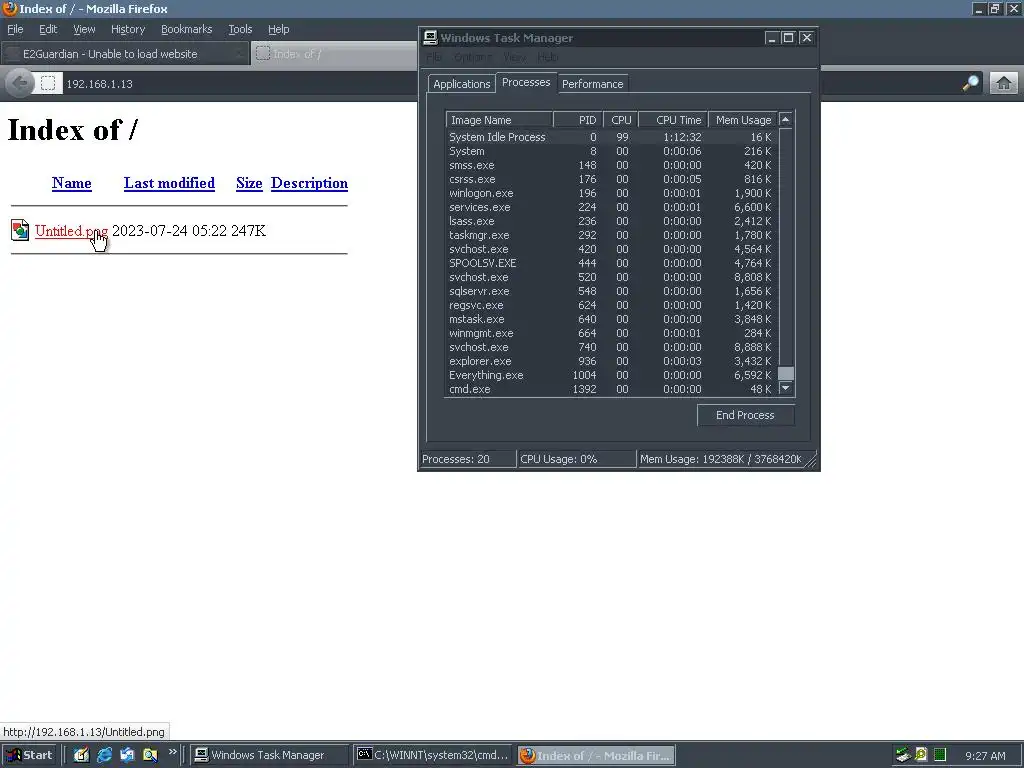
Task: Click the process list scroll-down arrow
Action: 786,388
